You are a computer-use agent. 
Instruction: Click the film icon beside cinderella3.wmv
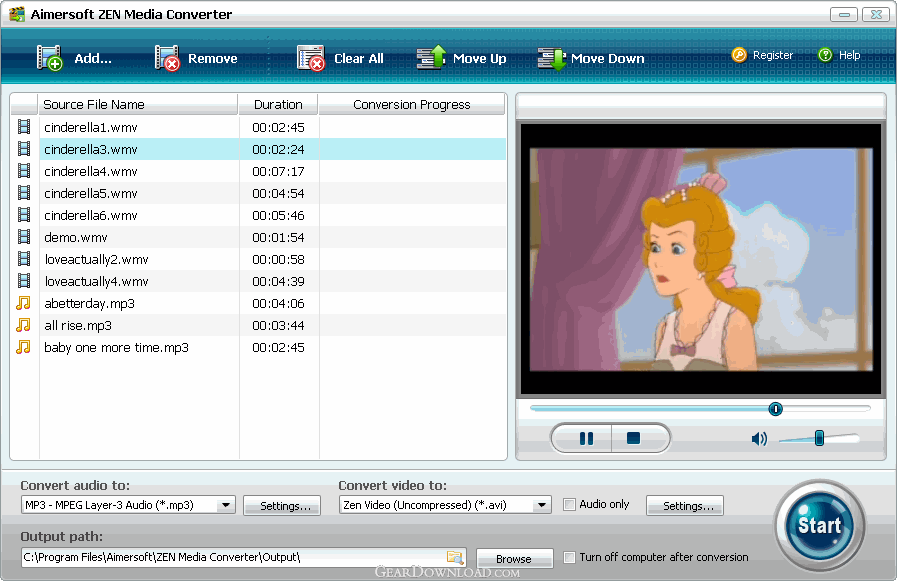(x=24, y=149)
